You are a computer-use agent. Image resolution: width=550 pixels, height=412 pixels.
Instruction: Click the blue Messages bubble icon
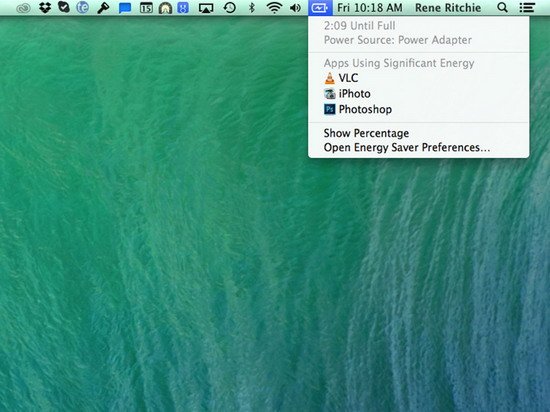(125, 8)
